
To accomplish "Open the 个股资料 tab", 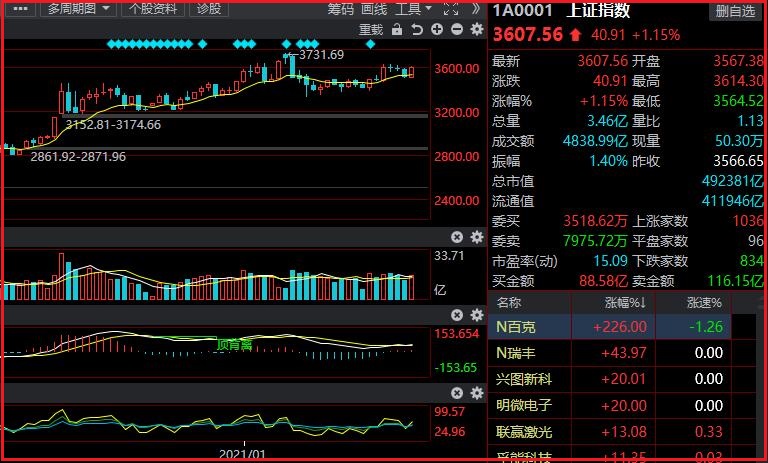I will coord(153,9).
